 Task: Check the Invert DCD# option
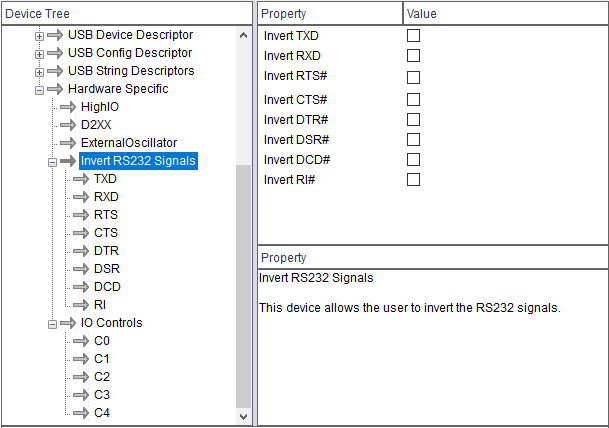413,160
